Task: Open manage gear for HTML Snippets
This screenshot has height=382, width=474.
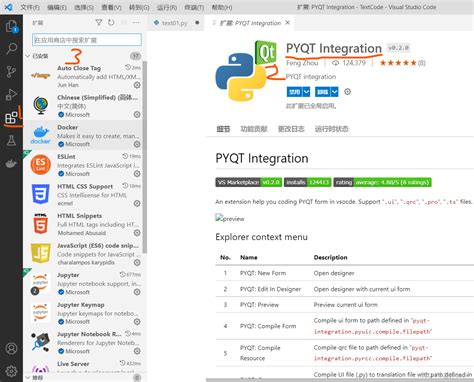Action: (137, 233)
